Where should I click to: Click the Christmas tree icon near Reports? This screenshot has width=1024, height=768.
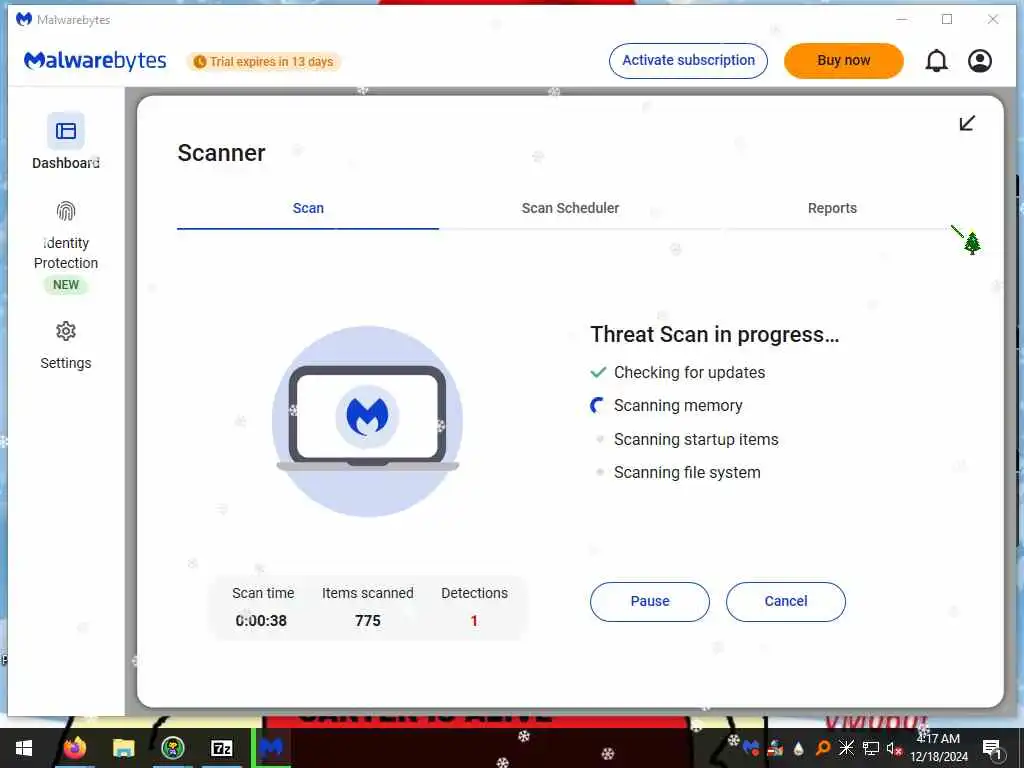pos(972,243)
